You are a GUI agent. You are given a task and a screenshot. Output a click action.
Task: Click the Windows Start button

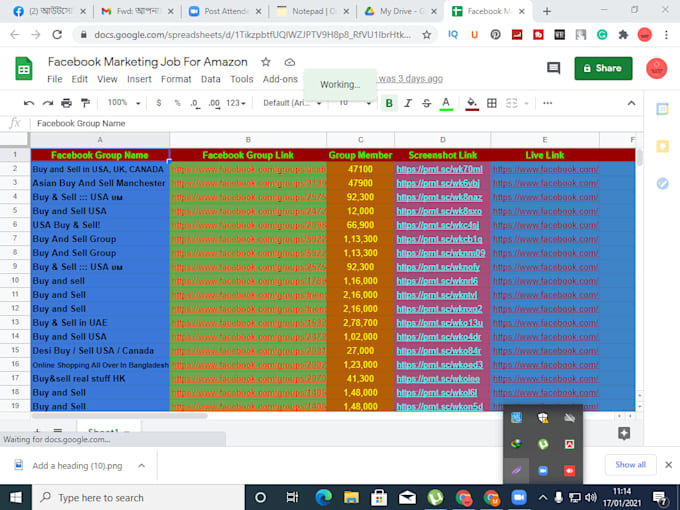click(x=16, y=497)
